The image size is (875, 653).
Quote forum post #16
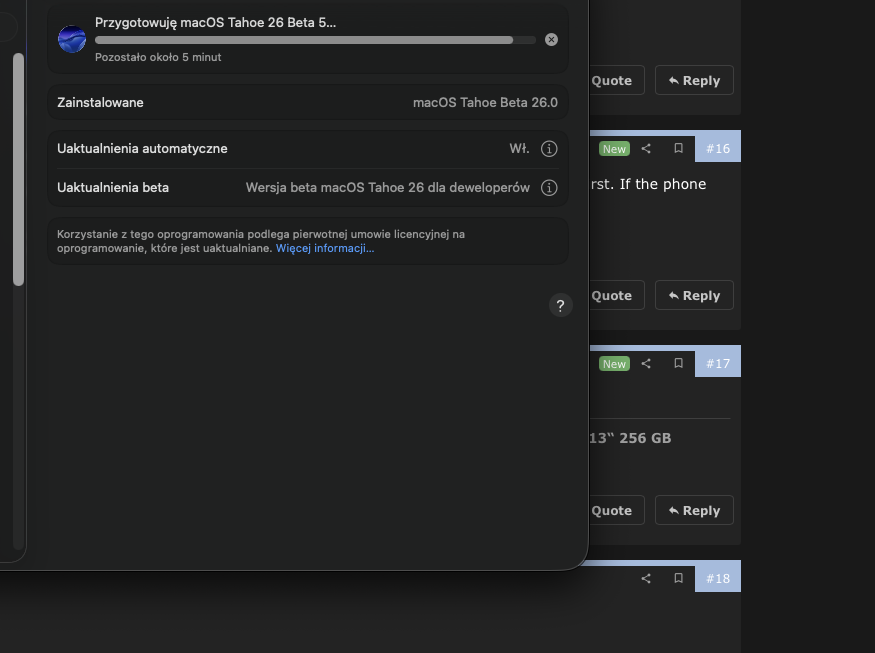pos(617,295)
